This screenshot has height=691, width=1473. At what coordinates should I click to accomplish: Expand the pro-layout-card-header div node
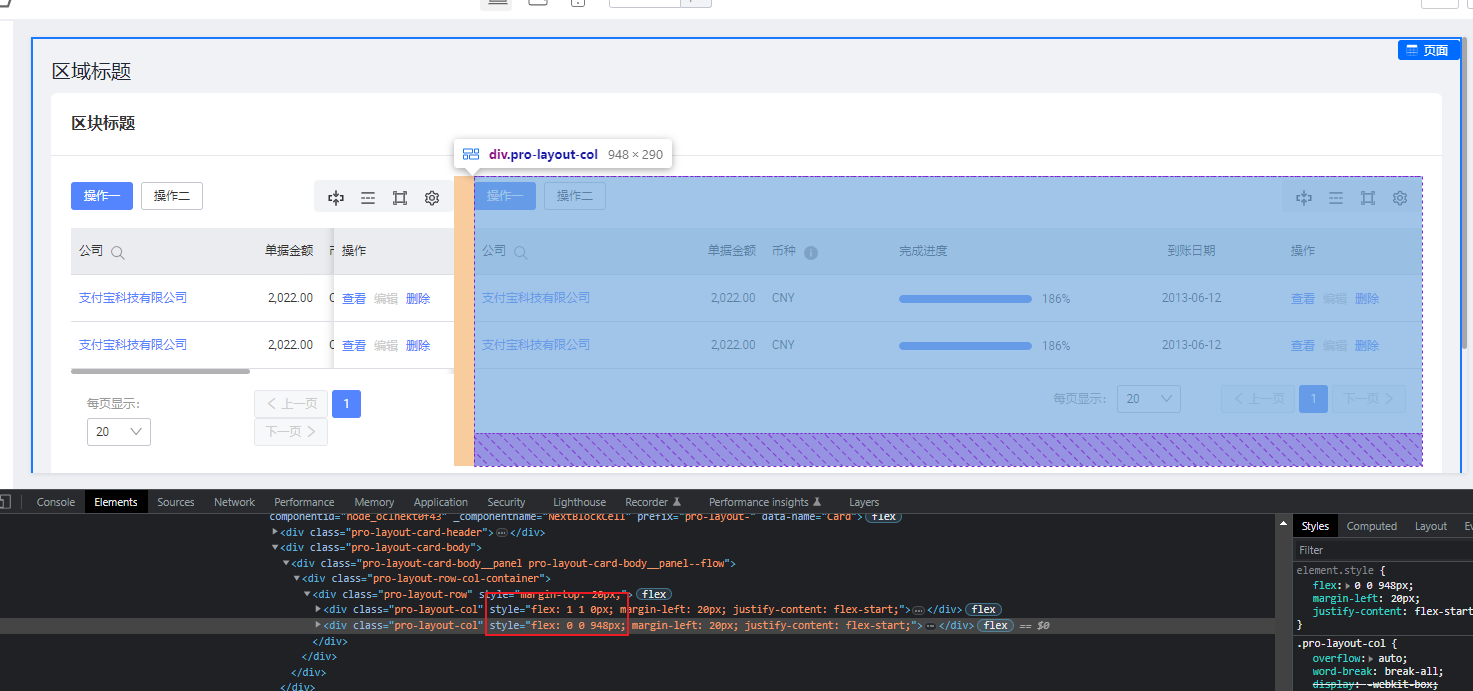click(x=275, y=532)
